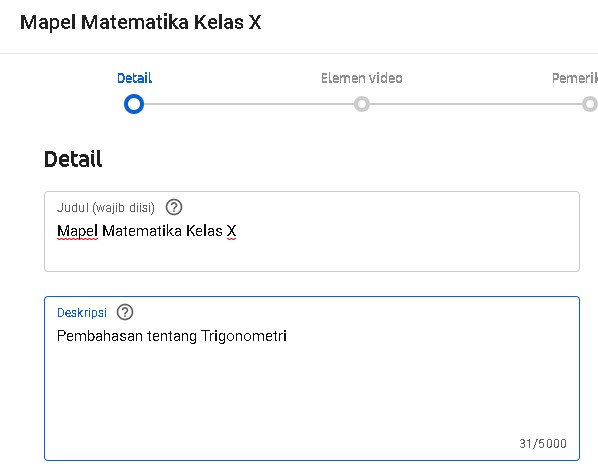Open the help icon next to Judul

coord(174,207)
